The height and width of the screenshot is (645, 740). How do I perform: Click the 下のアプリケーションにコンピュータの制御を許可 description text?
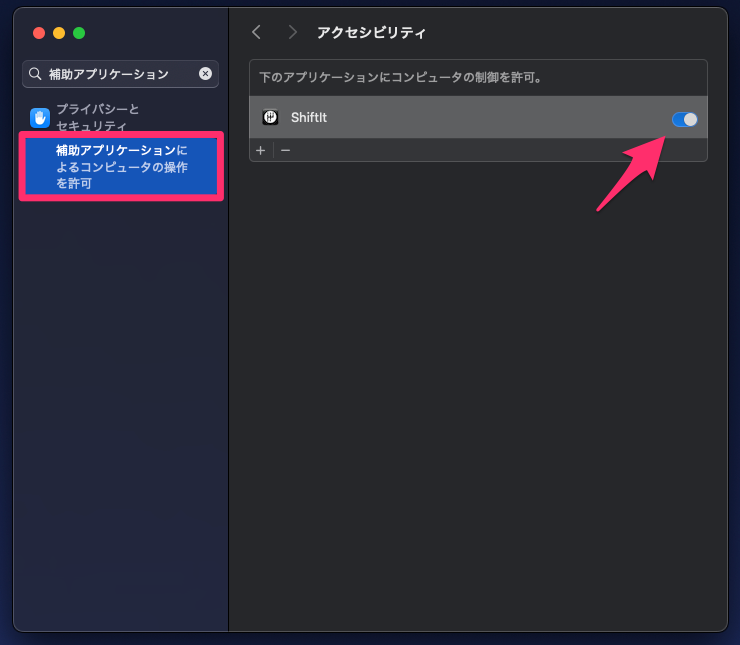[x=400, y=77]
